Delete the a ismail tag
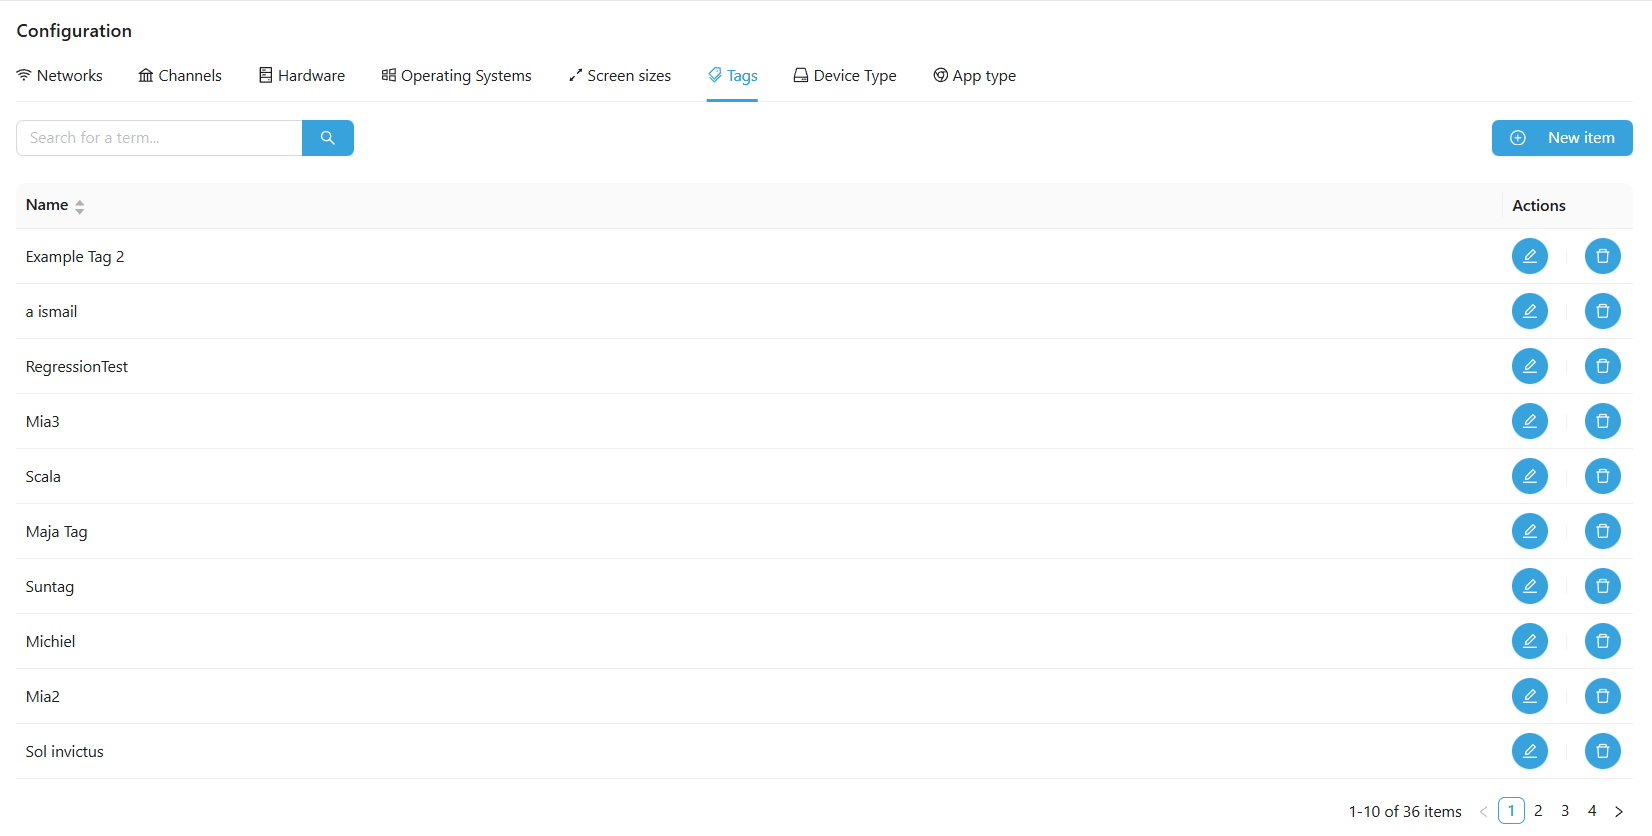Image resolution: width=1652 pixels, height=836 pixels. pyautogui.click(x=1602, y=311)
